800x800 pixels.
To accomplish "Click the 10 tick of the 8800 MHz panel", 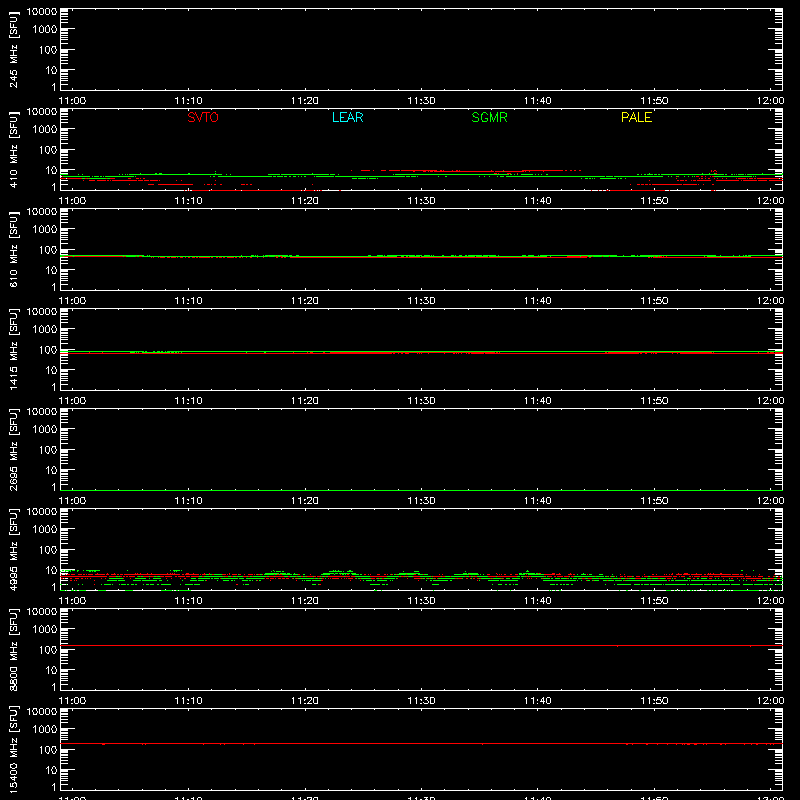I will [x=51, y=670].
